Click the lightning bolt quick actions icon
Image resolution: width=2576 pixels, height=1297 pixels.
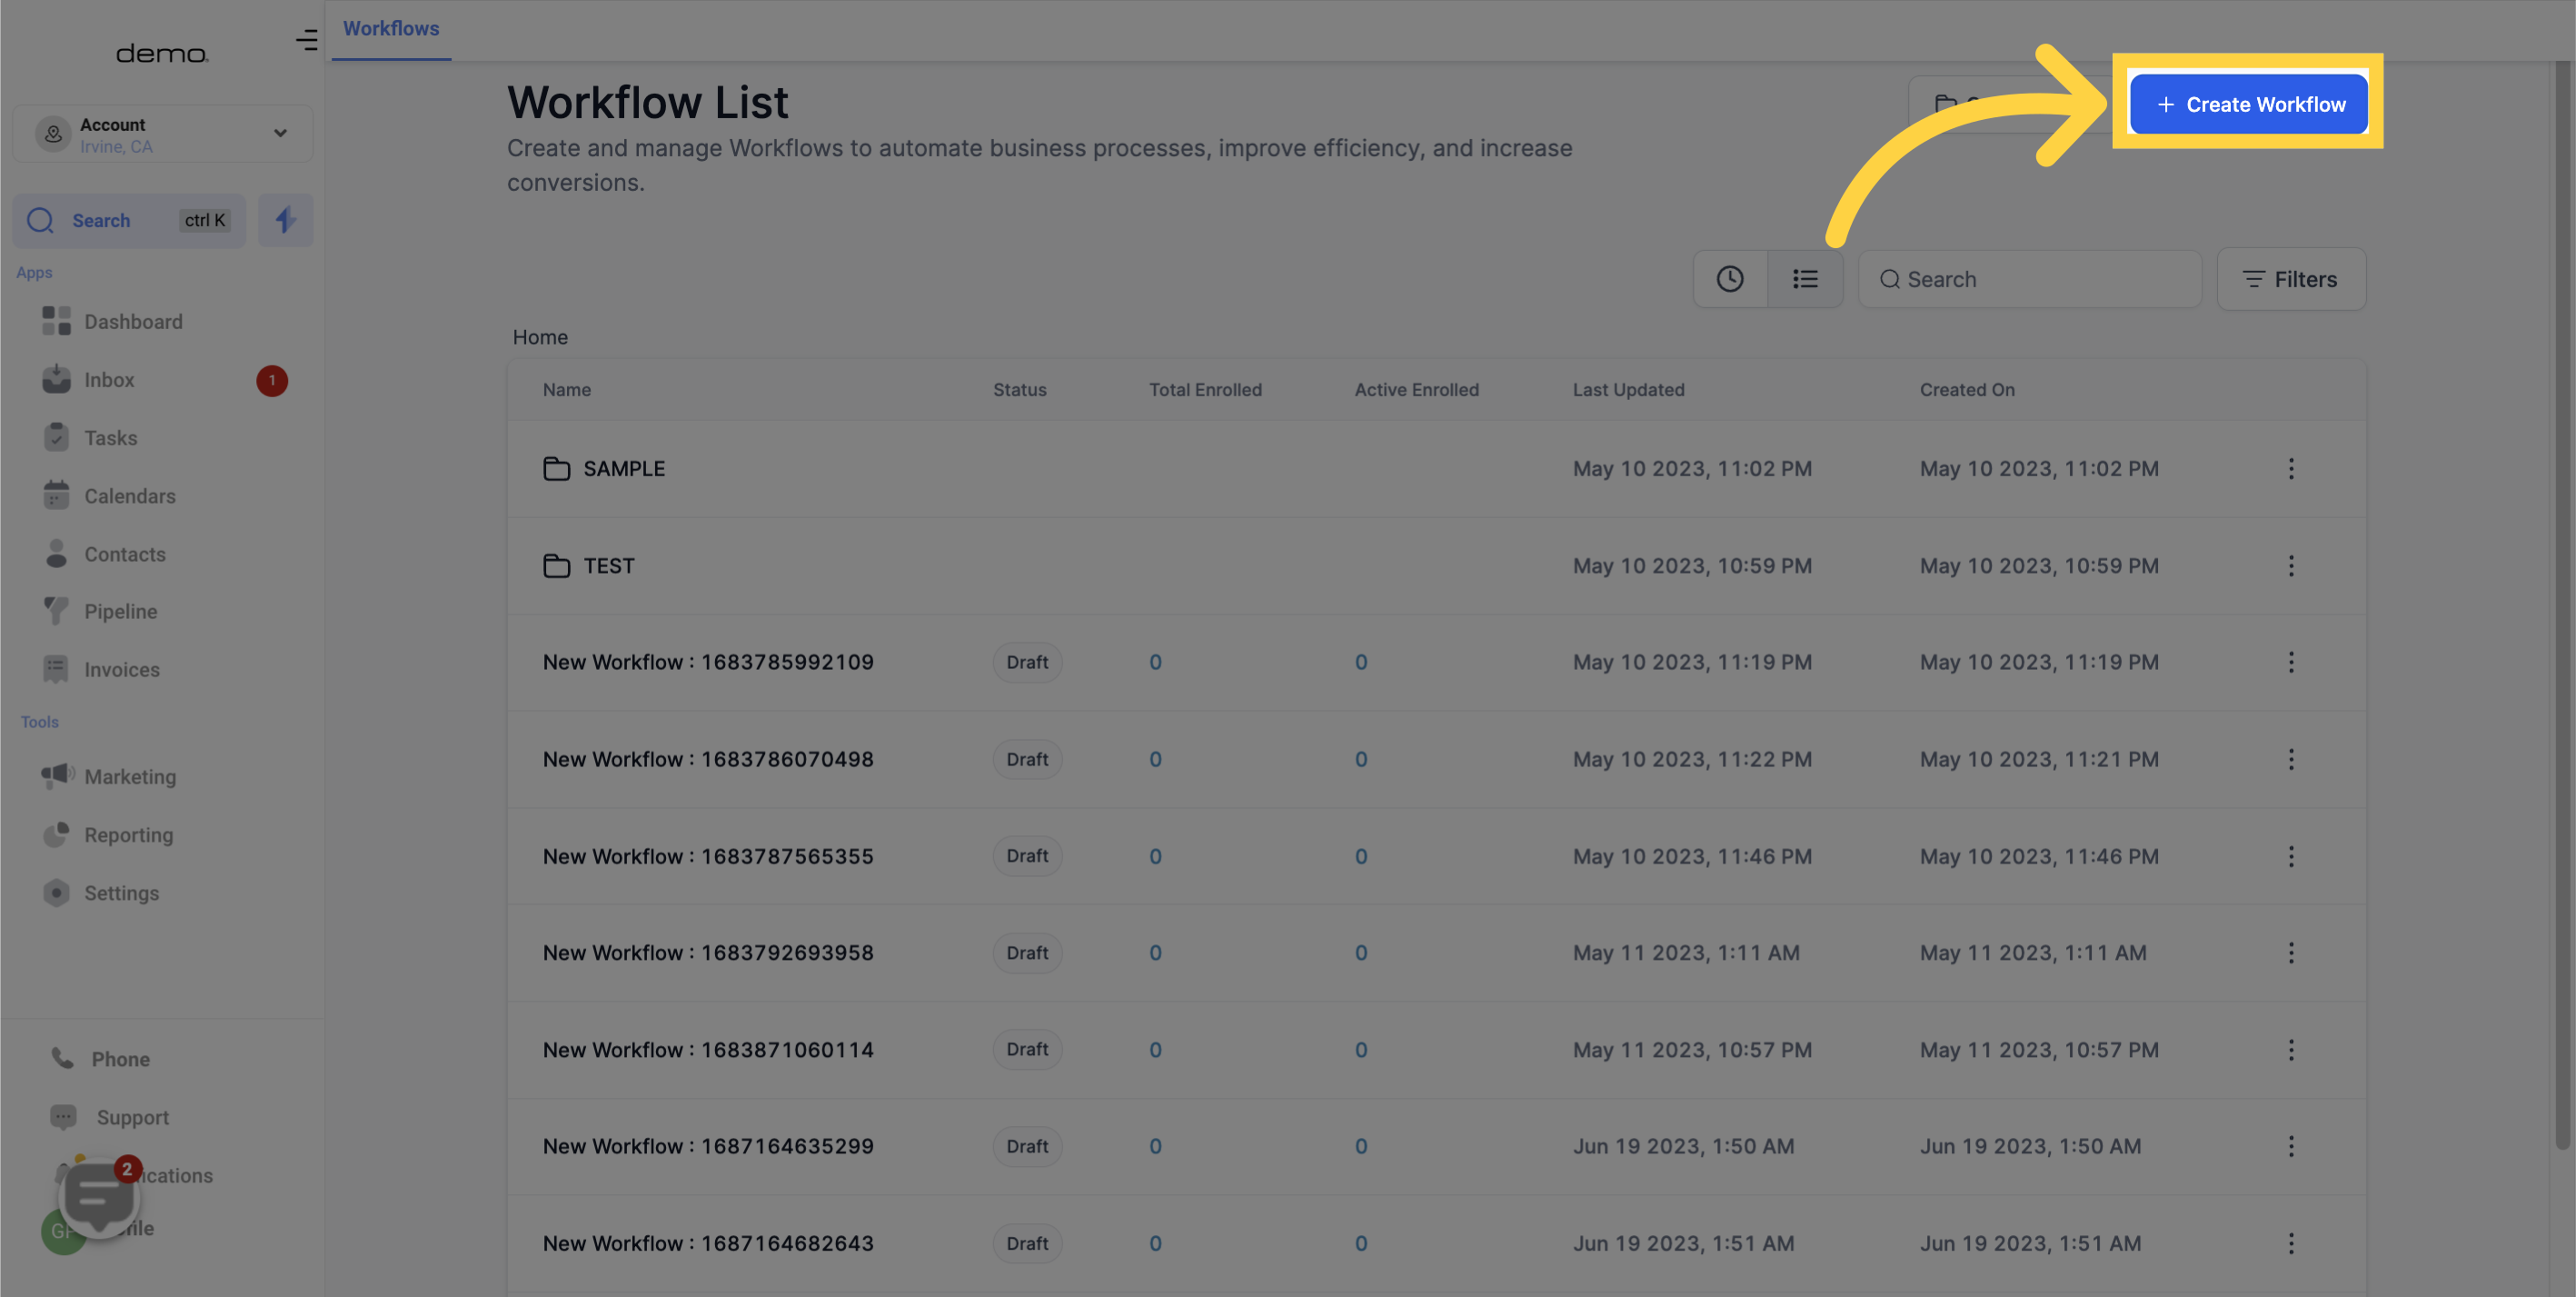[x=285, y=220]
